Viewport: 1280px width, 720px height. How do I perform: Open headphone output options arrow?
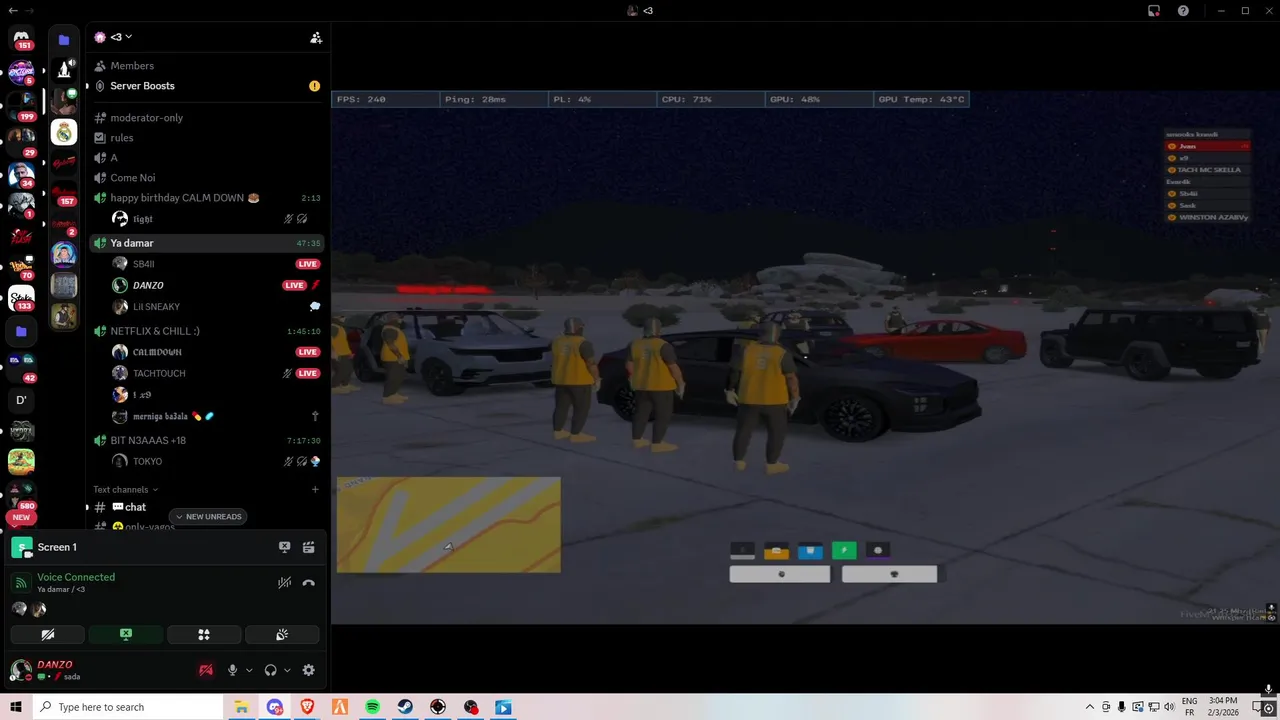(287, 670)
